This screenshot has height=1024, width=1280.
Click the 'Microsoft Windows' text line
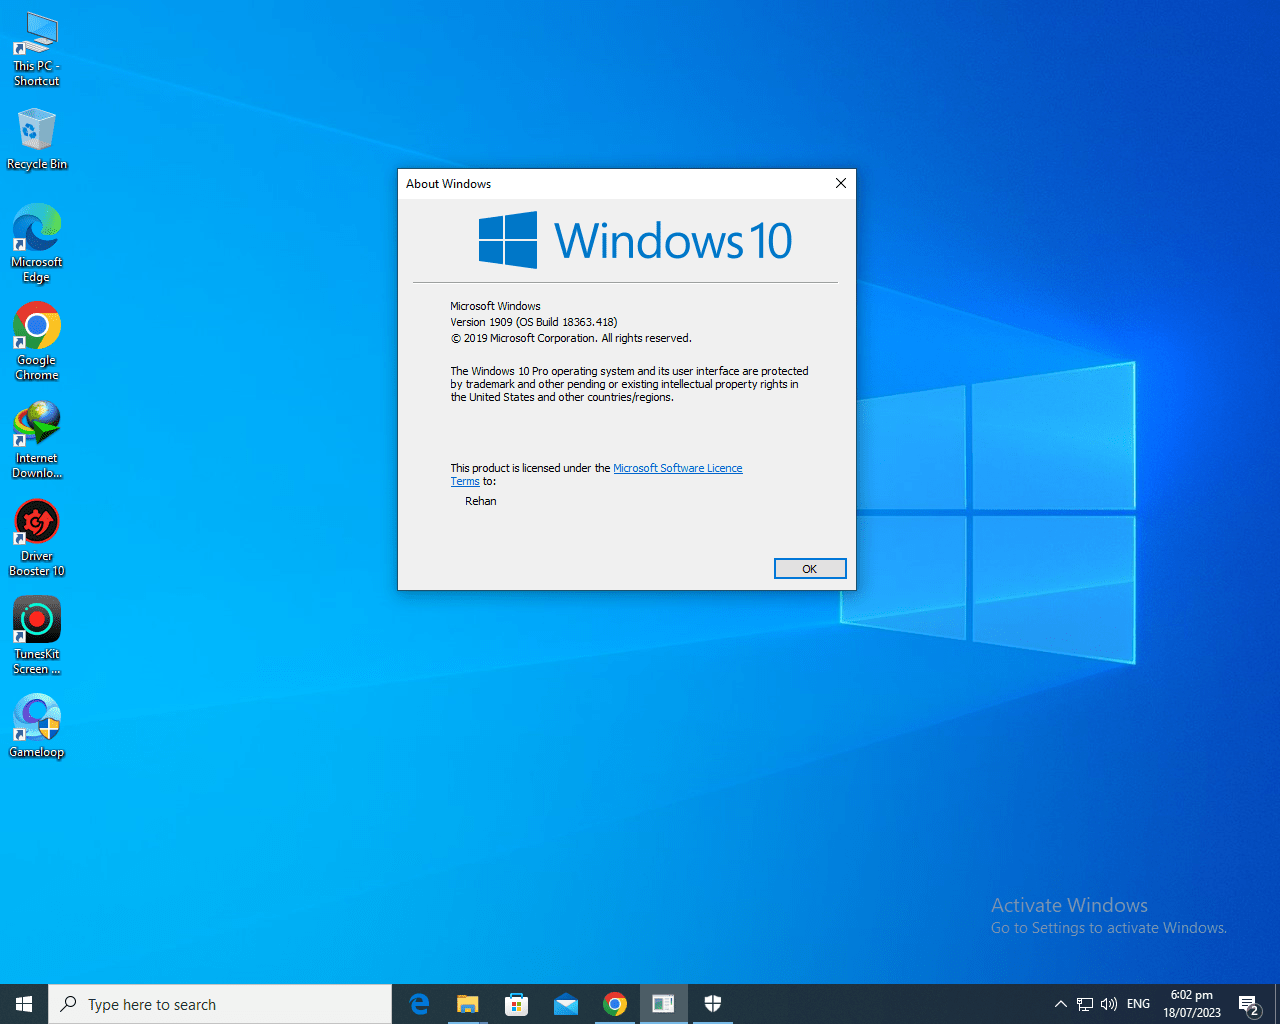pos(495,306)
